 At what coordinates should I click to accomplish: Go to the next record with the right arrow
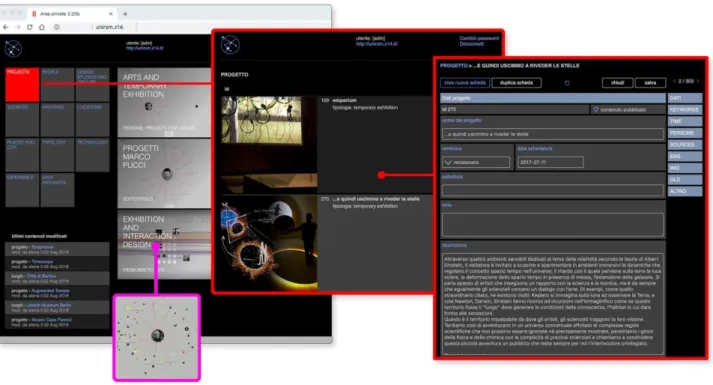698,81
